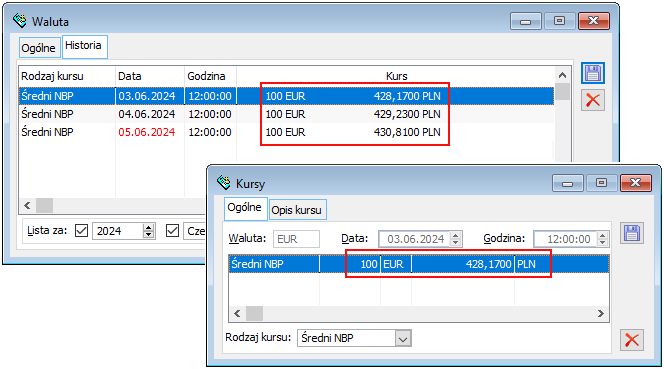Click the horizontal scrollbar thumb in Kursy grid
664x369 pixels.
(255, 314)
